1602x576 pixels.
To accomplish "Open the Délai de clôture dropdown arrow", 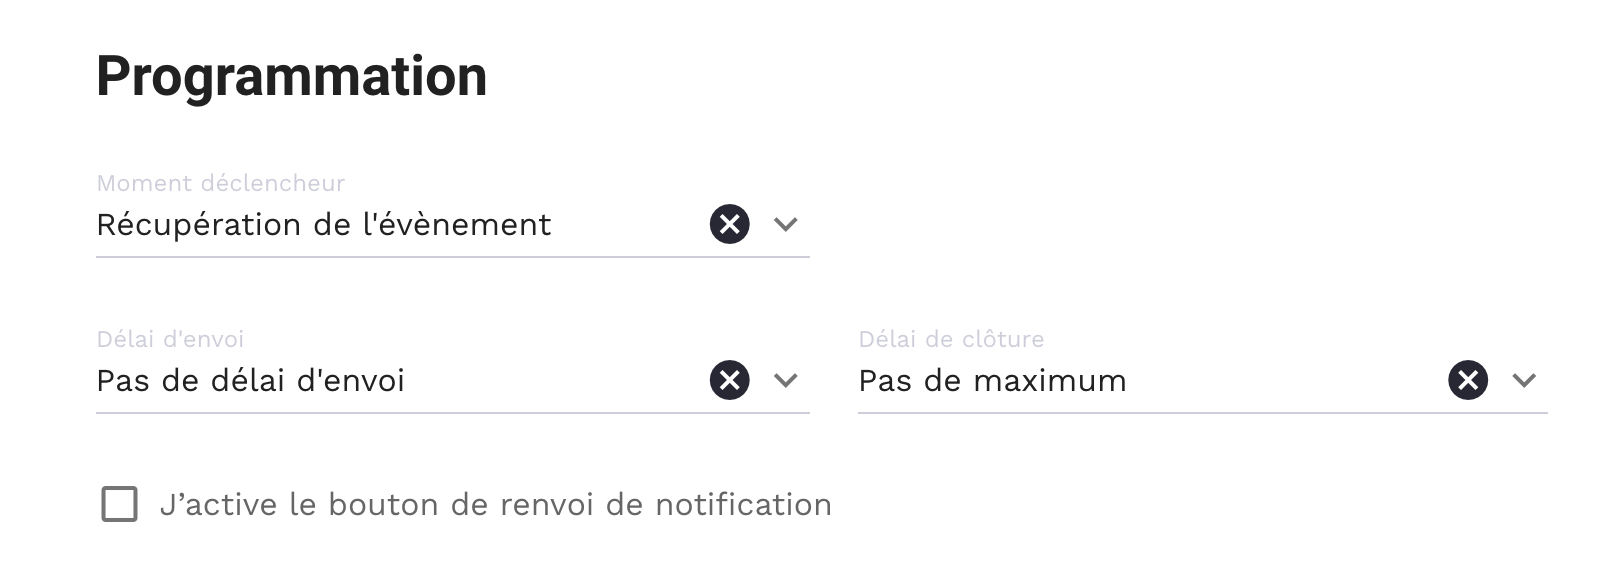I will (1524, 380).
